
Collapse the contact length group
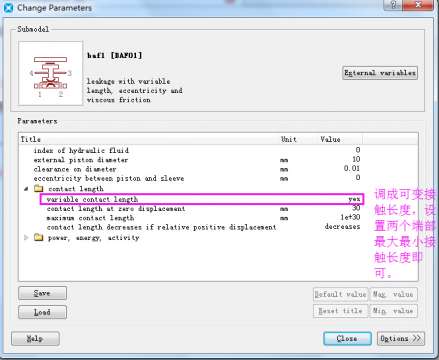[26, 189]
